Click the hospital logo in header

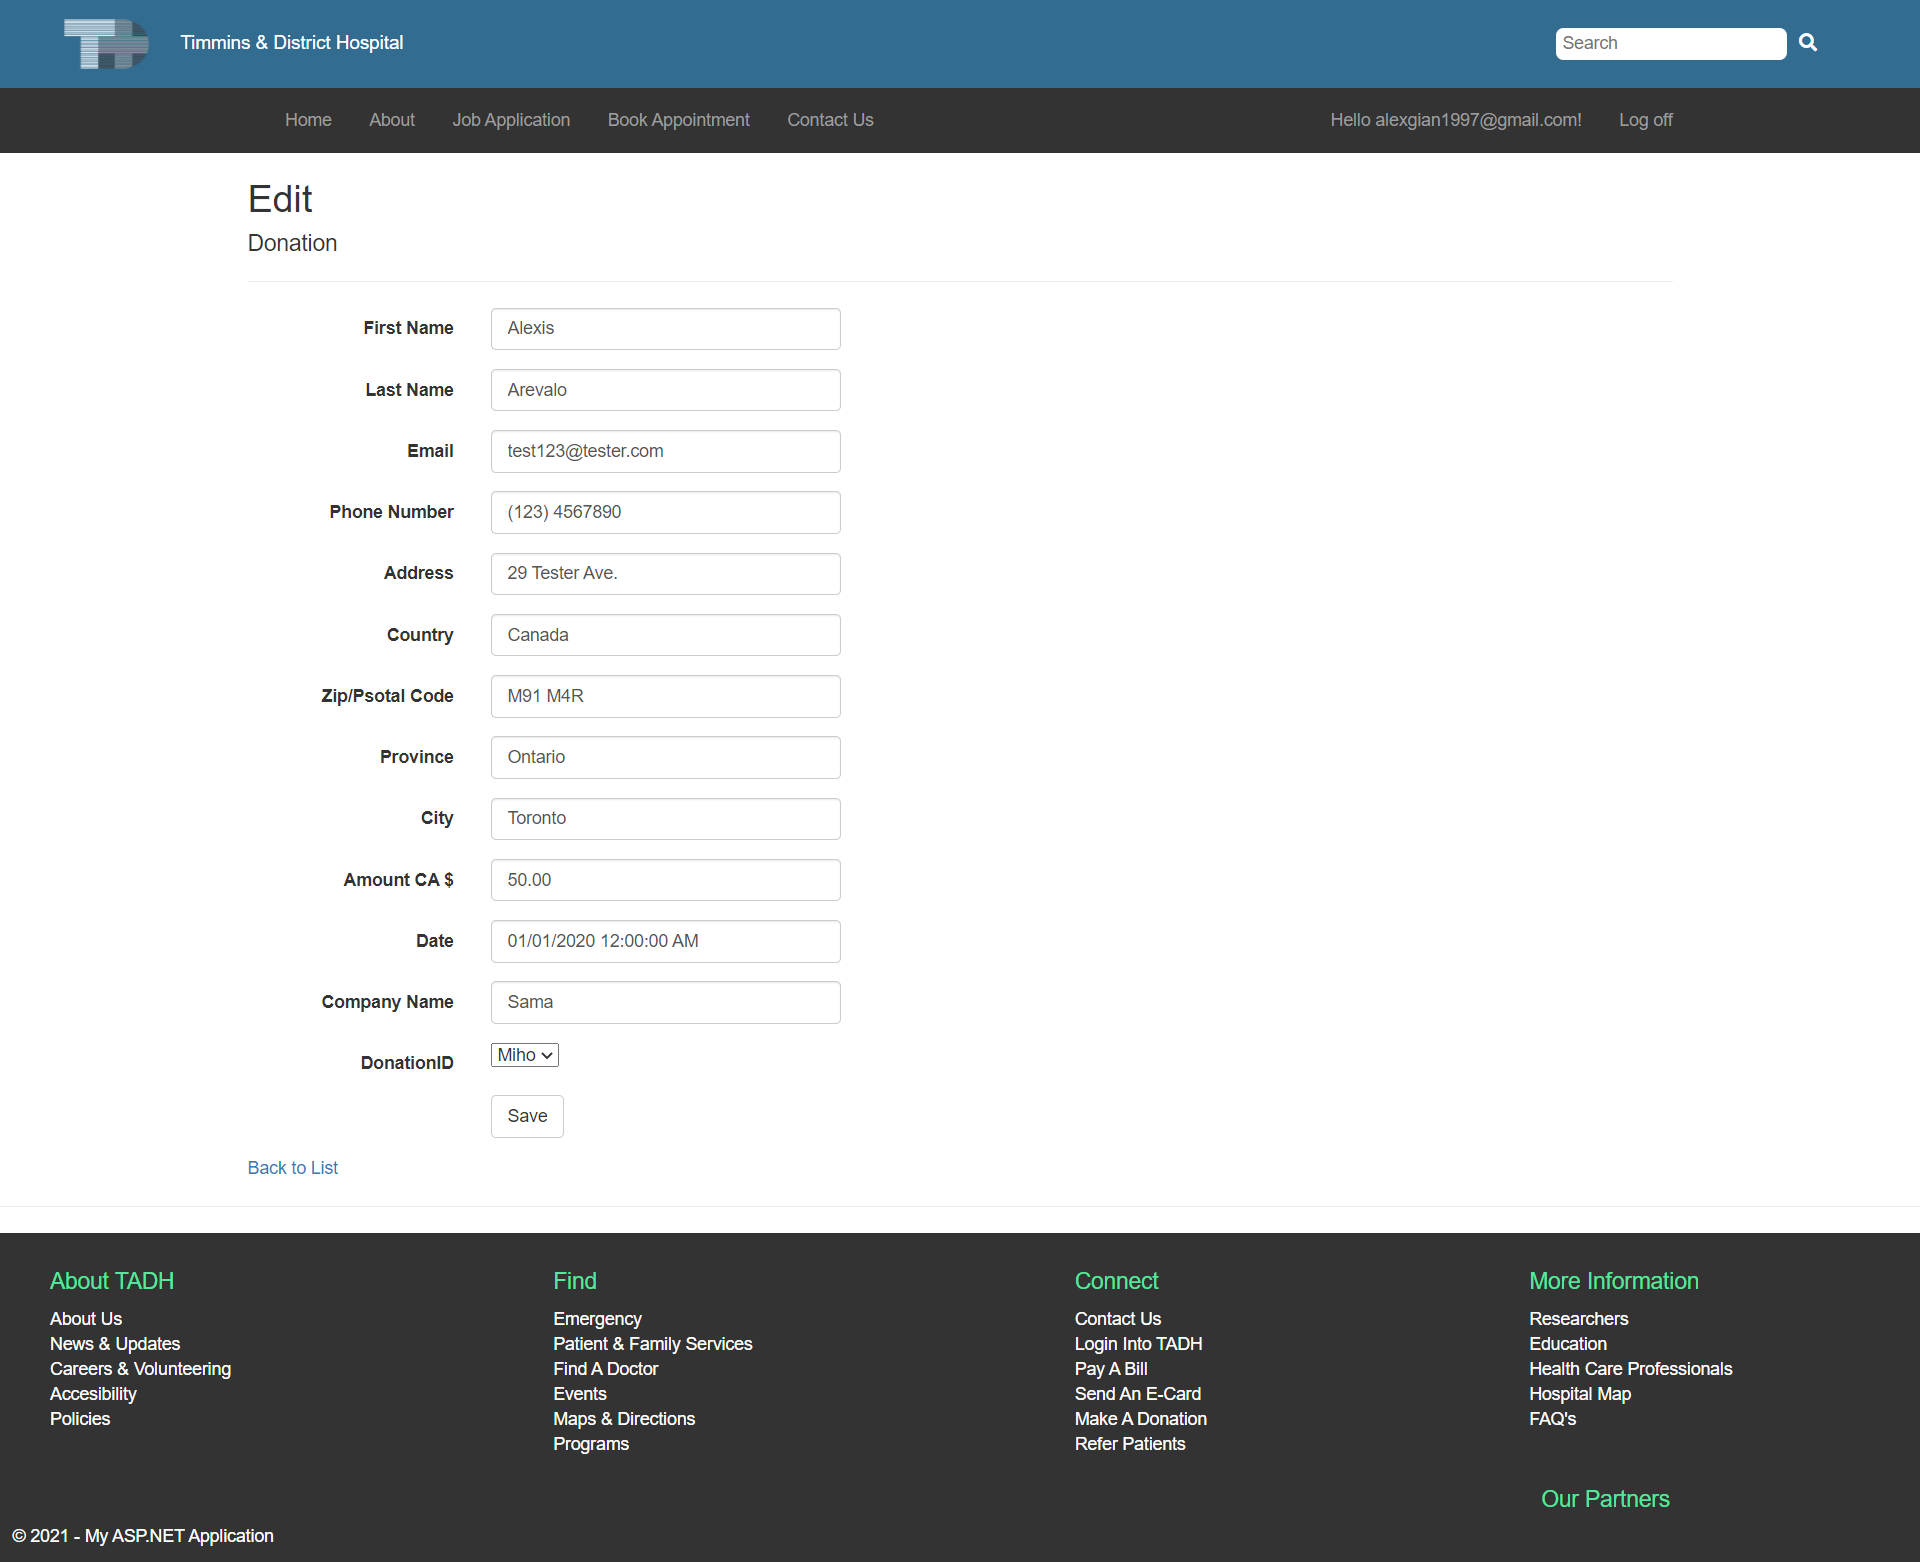pyautogui.click(x=106, y=44)
